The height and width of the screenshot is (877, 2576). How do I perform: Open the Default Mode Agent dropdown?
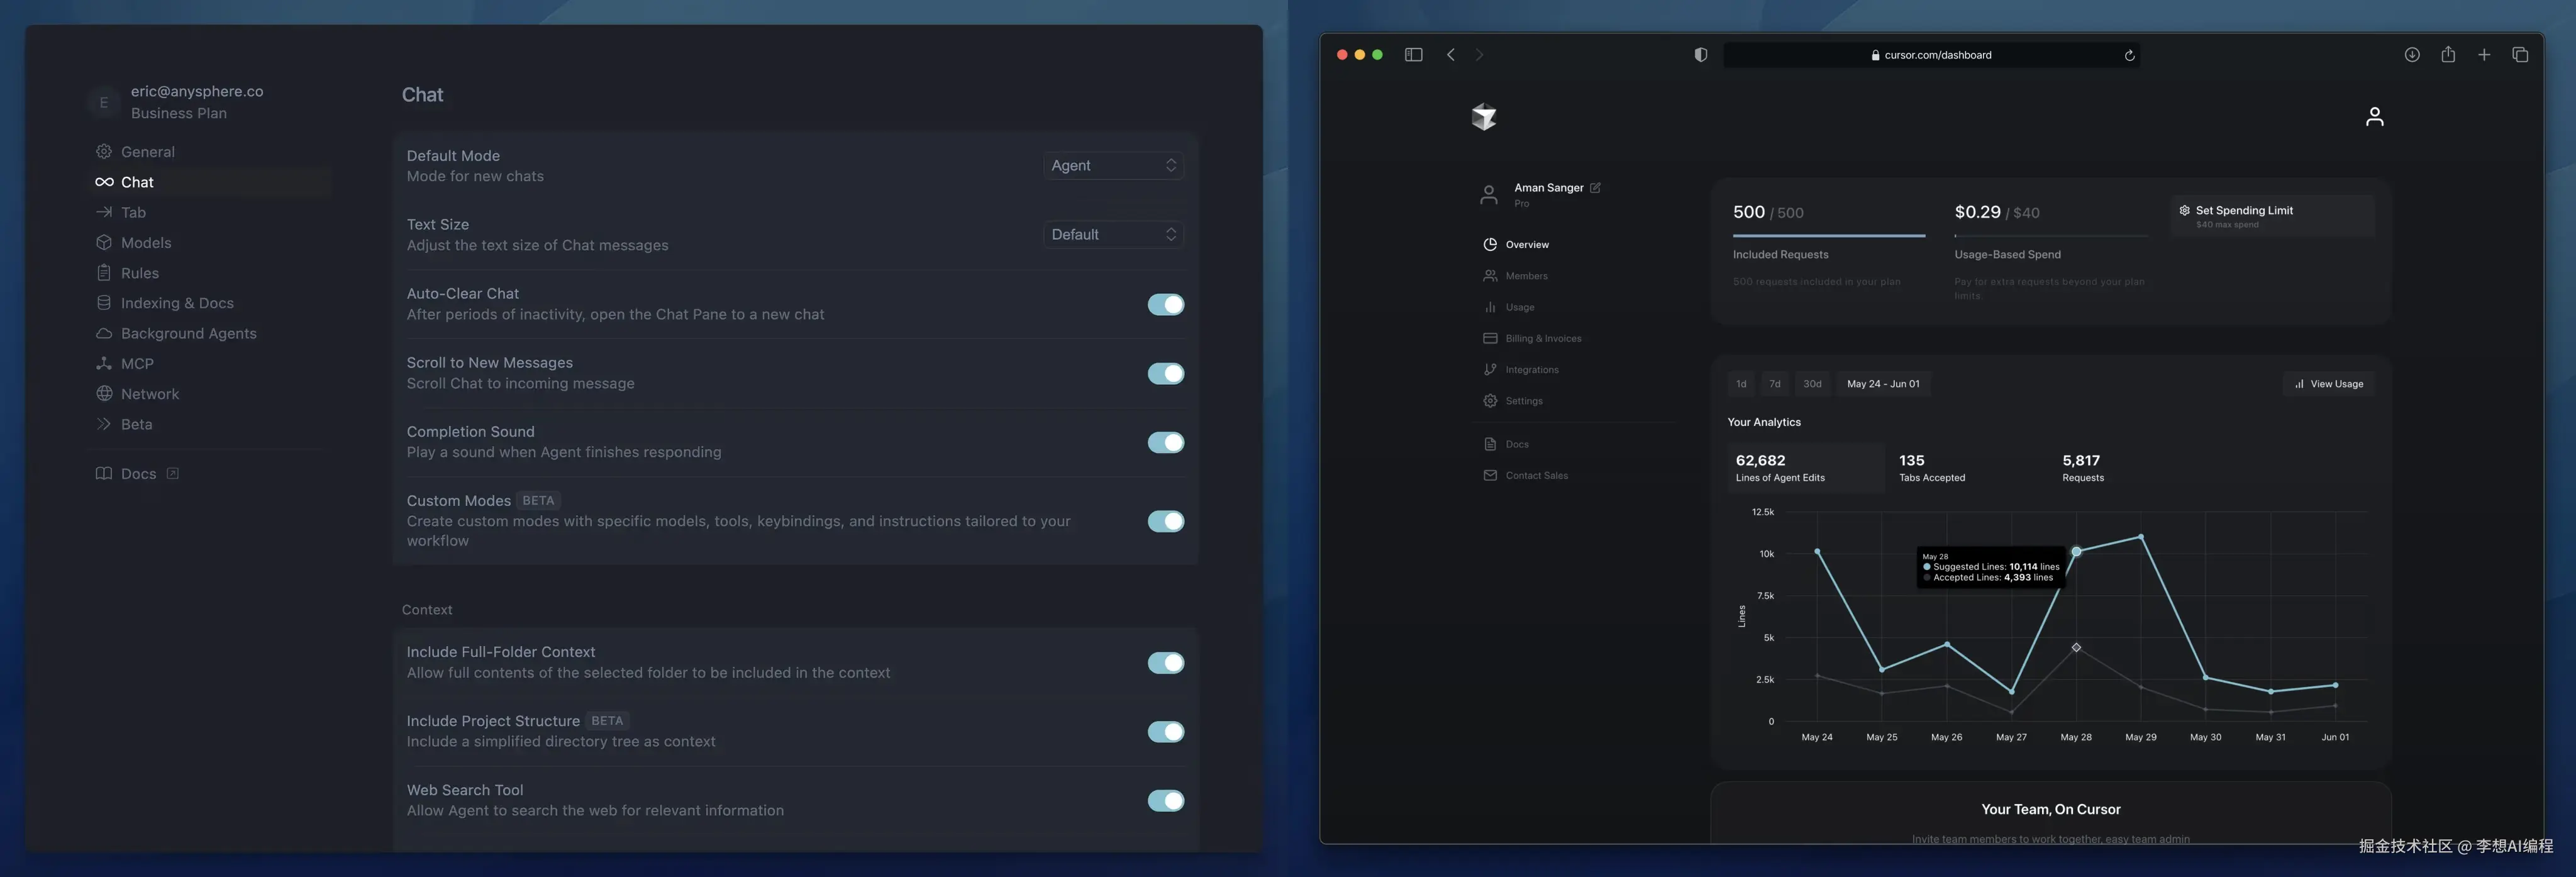(x=1112, y=166)
